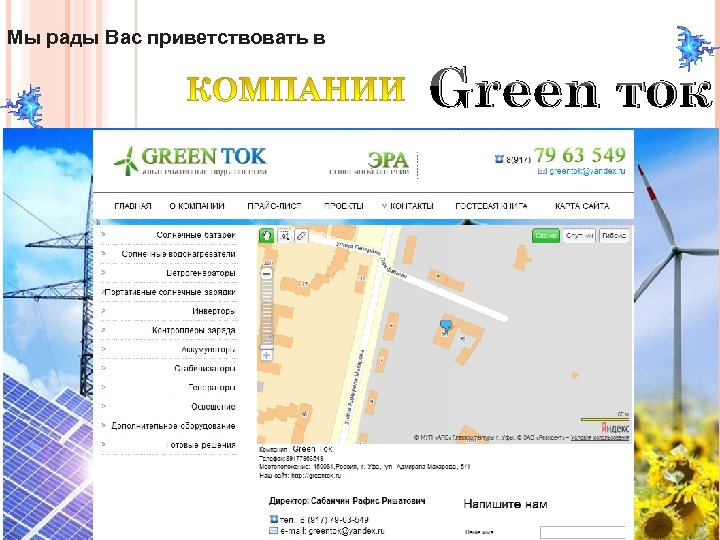Switch the map to the Схема view
Image resolution: width=720 pixels, height=540 pixels.
[546, 236]
